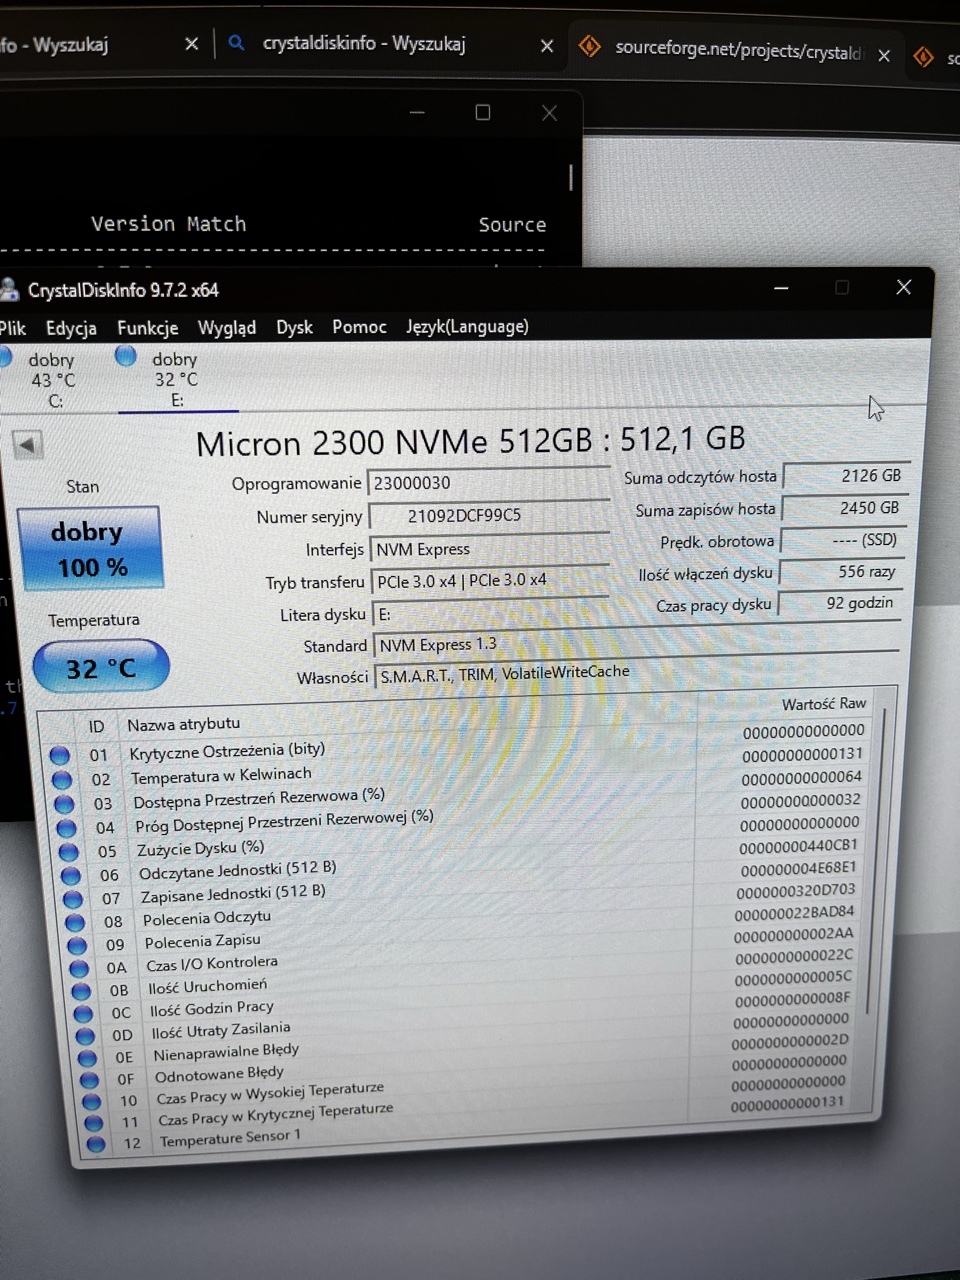This screenshot has height=1280, width=960.
Task: Click the Interfejs field NVM Express
Action: click(489, 549)
